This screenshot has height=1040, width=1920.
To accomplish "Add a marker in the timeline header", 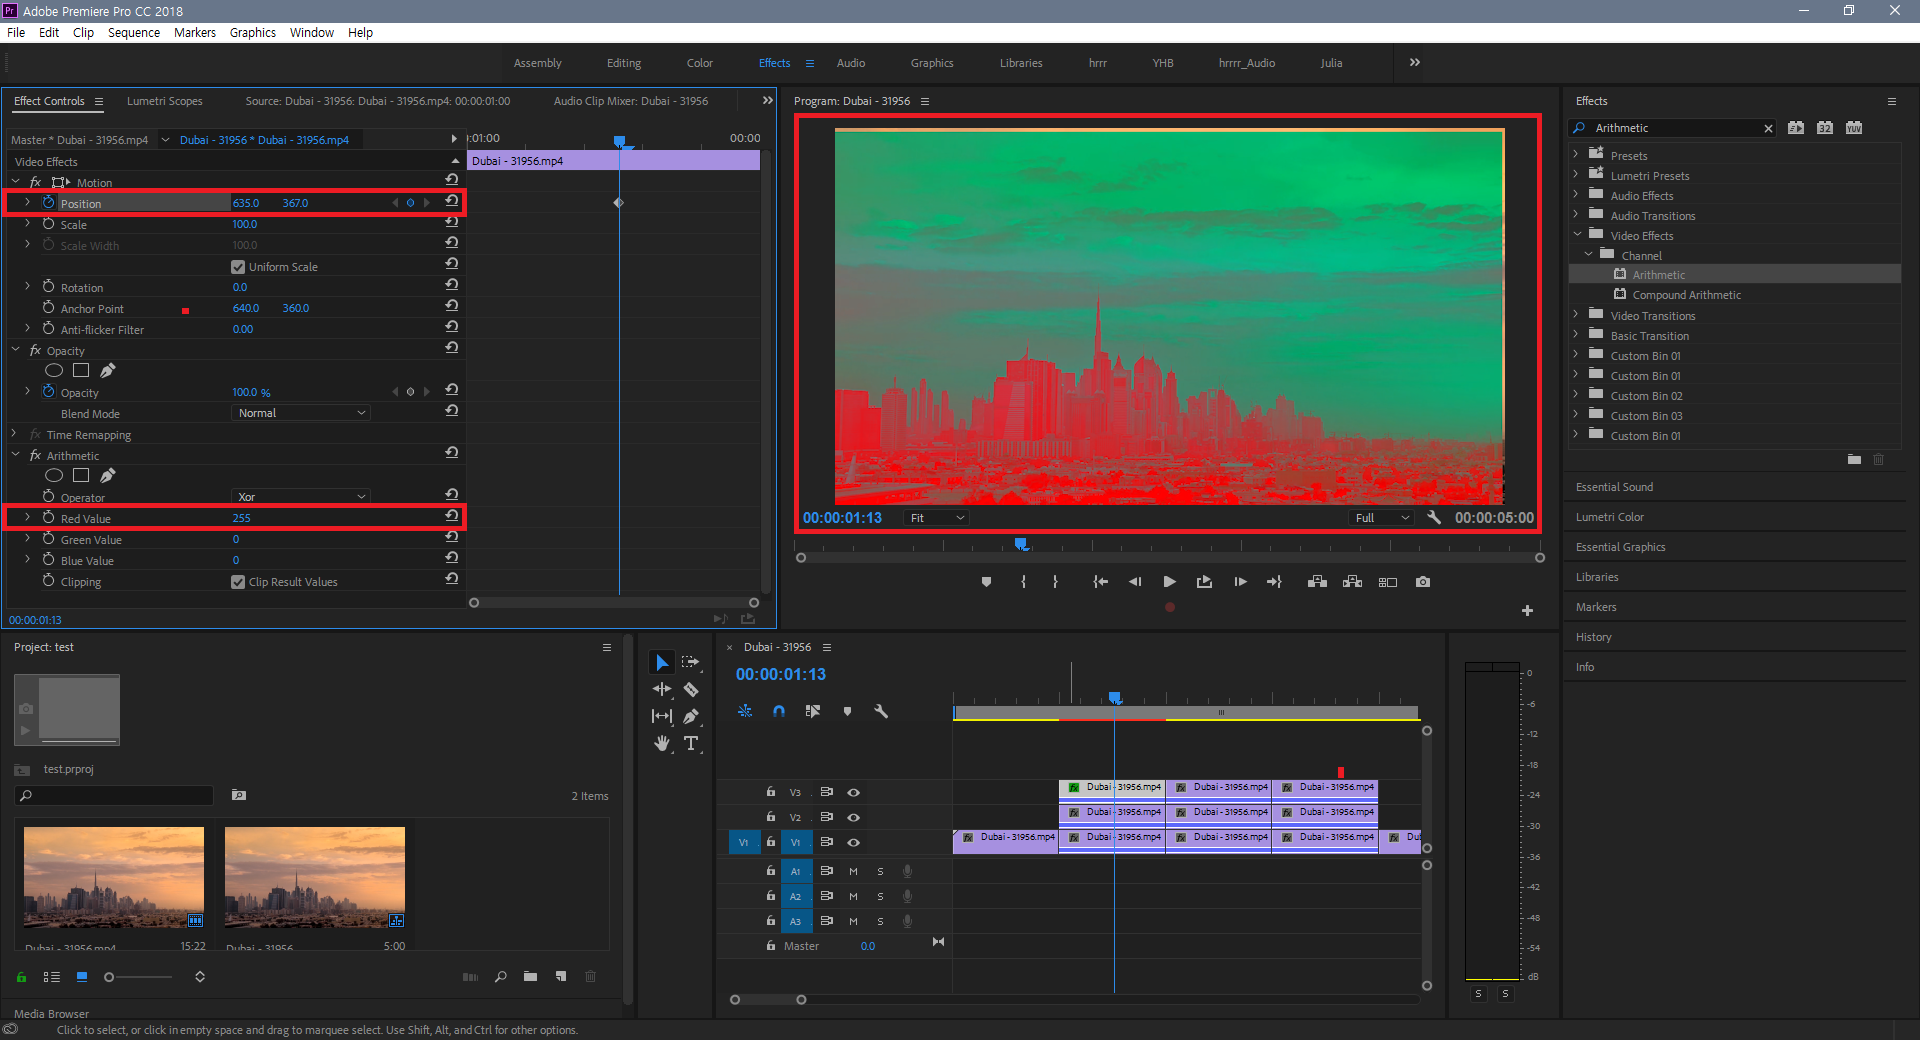I will pos(847,711).
